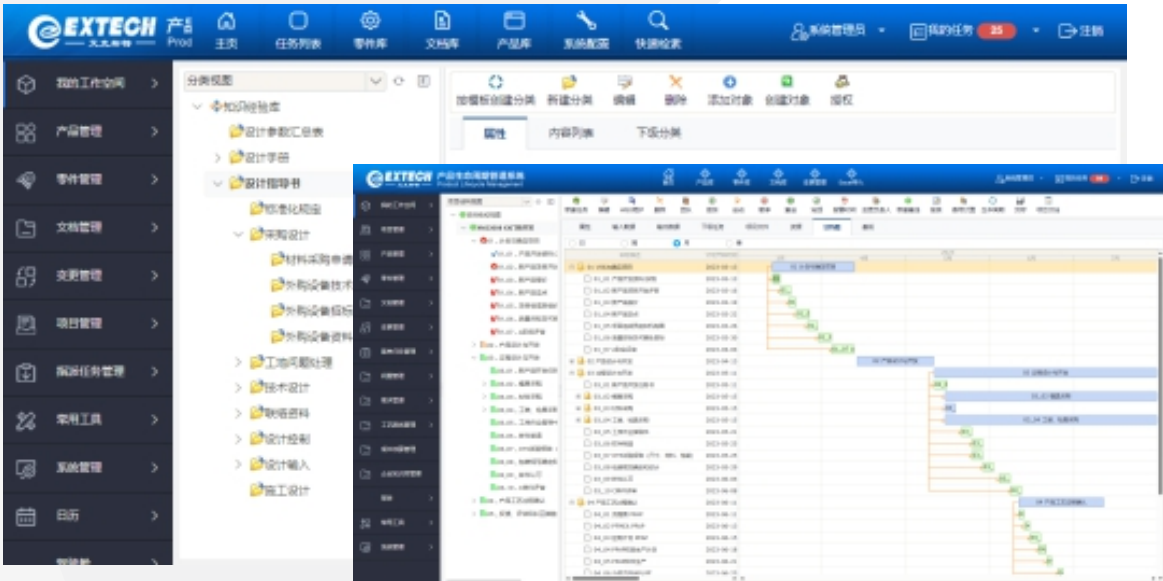Expand the 设计输入 tree node
Image resolution: width=1163 pixels, height=581 pixels.
[x=238, y=465]
